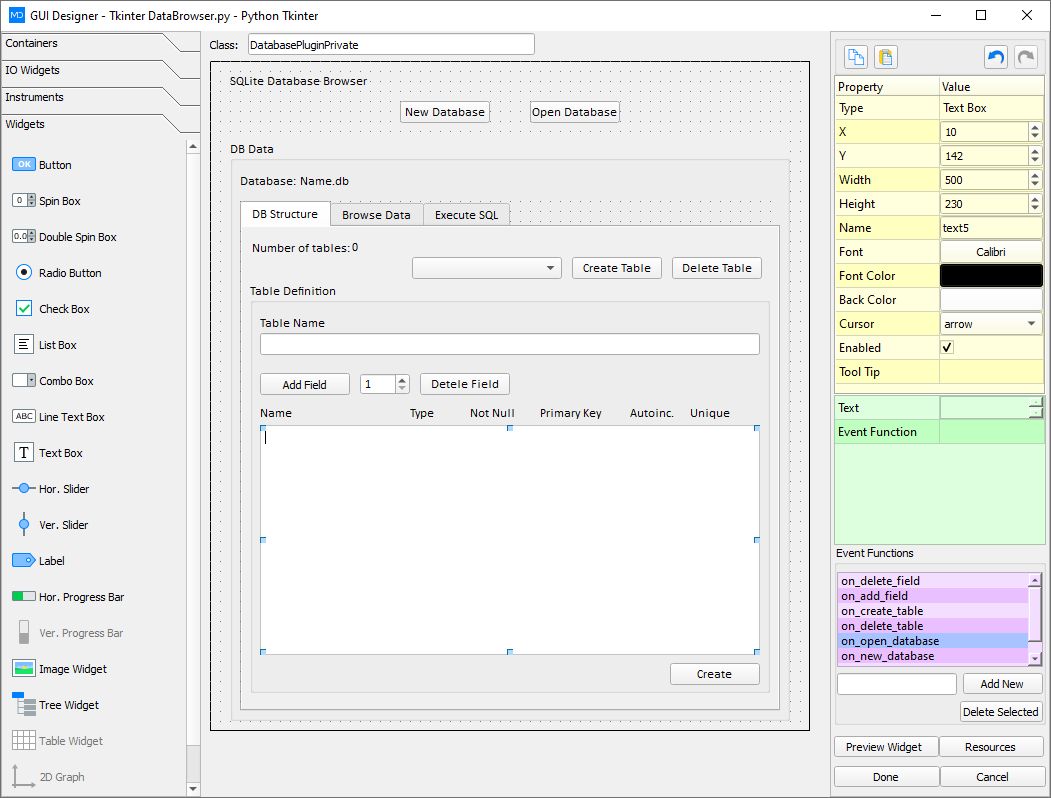The height and width of the screenshot is (798, 1051).
Task: Click the Add Field button
Action: coord(304,384)
